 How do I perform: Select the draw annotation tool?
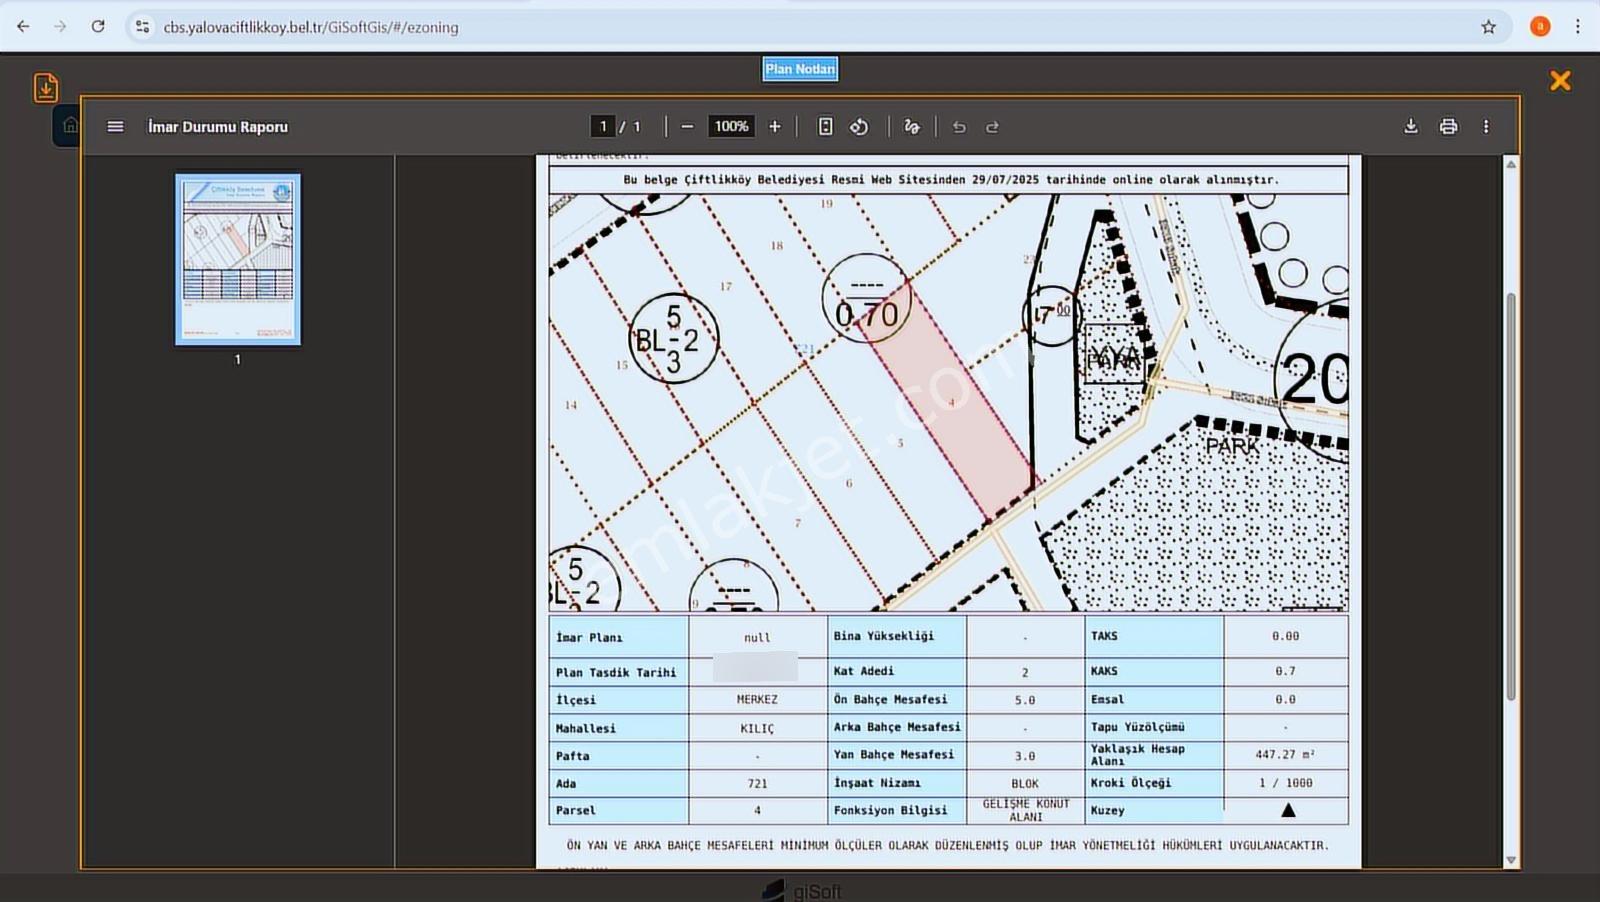click(911, 127)
